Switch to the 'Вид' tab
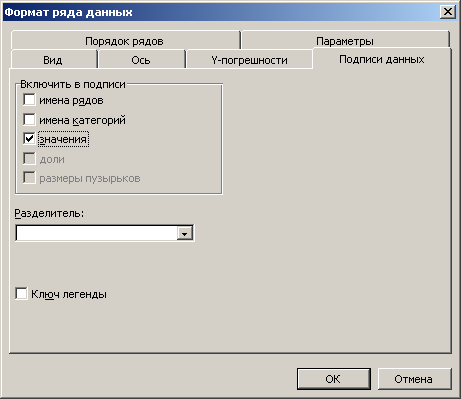Viewport: 461px width, 399px height. pyautogui.click(x=53, y=60)
